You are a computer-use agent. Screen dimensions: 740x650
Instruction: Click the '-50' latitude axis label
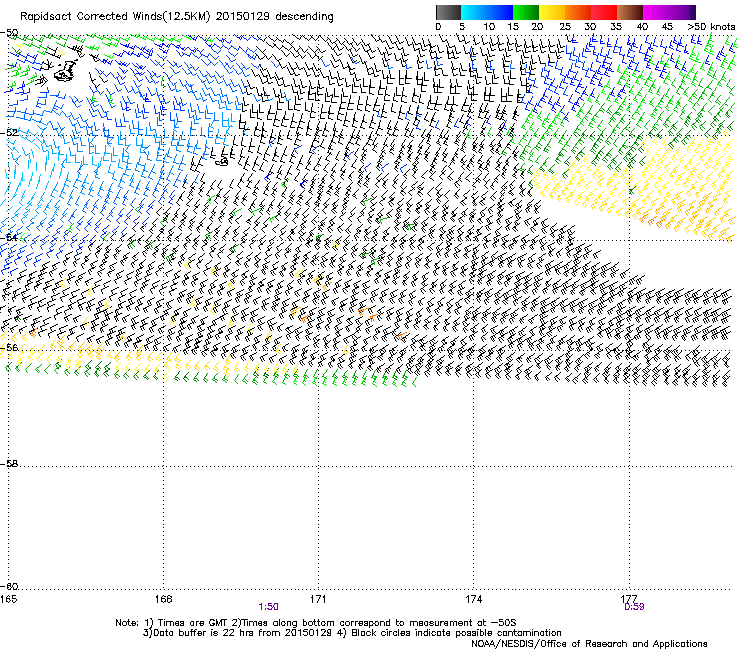(x=9, y=33)
